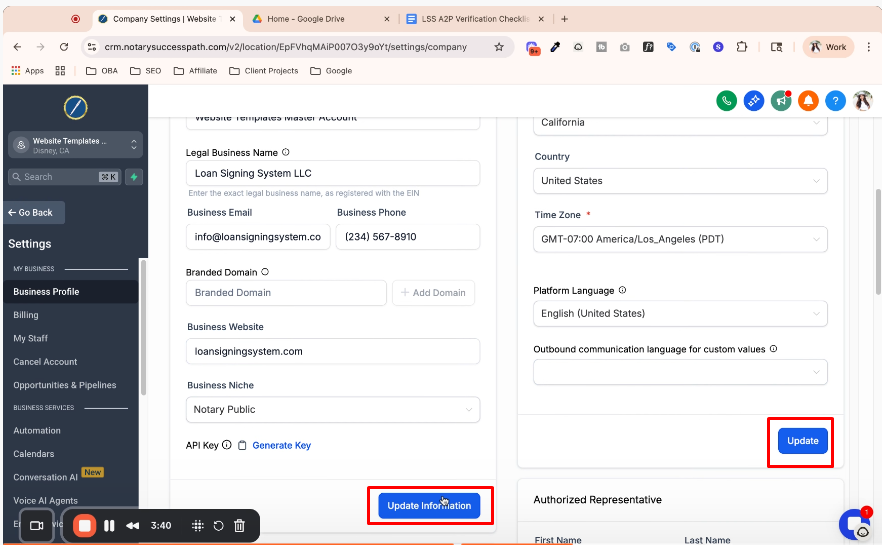
Task: Restart the recording with the circular arrow icon
Action: (x=218, y=525)
